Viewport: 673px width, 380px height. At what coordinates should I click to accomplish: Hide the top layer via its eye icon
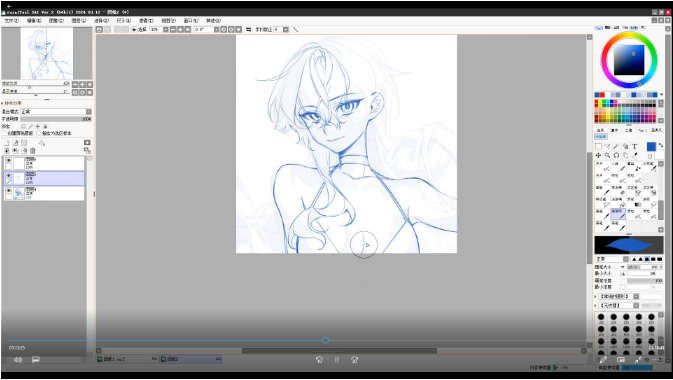click(x=8, y=160)
